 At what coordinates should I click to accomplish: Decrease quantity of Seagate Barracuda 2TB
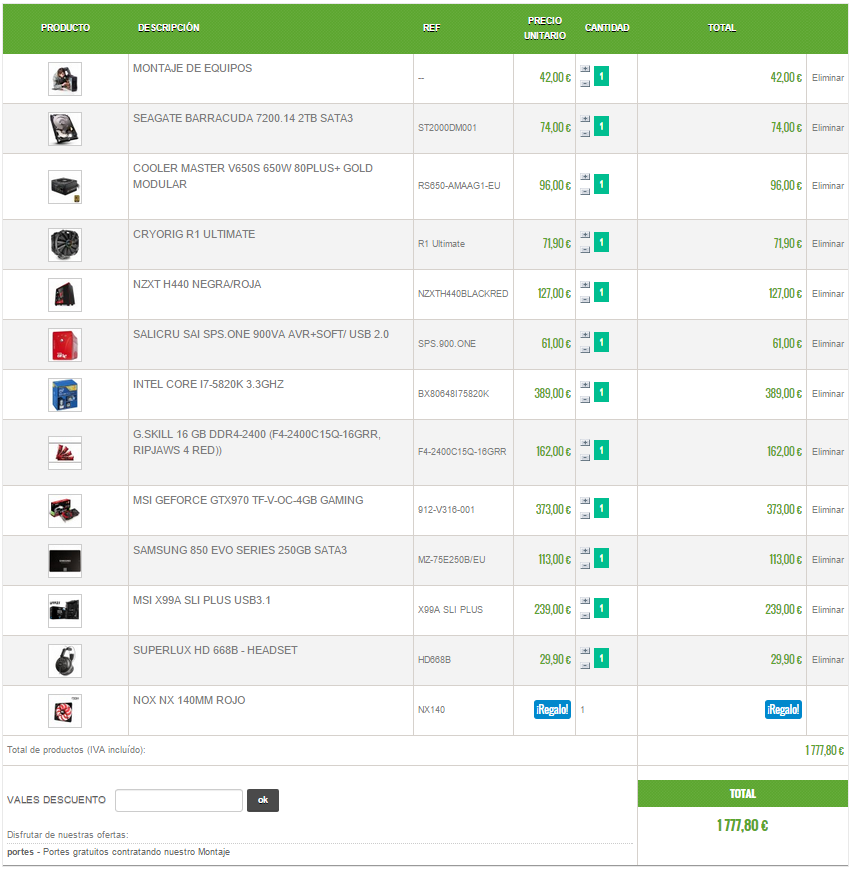[585, 134]
